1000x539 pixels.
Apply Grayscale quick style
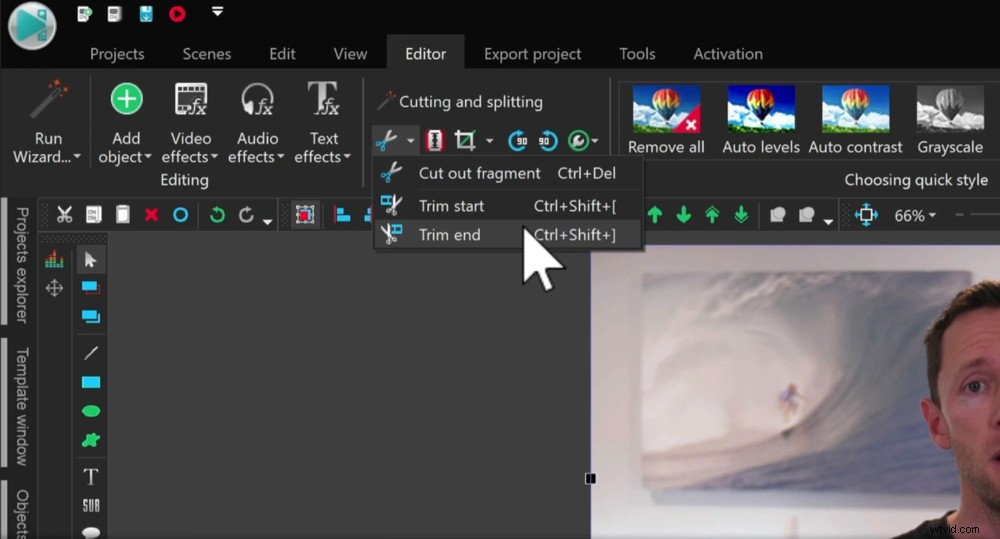point(950,121)
